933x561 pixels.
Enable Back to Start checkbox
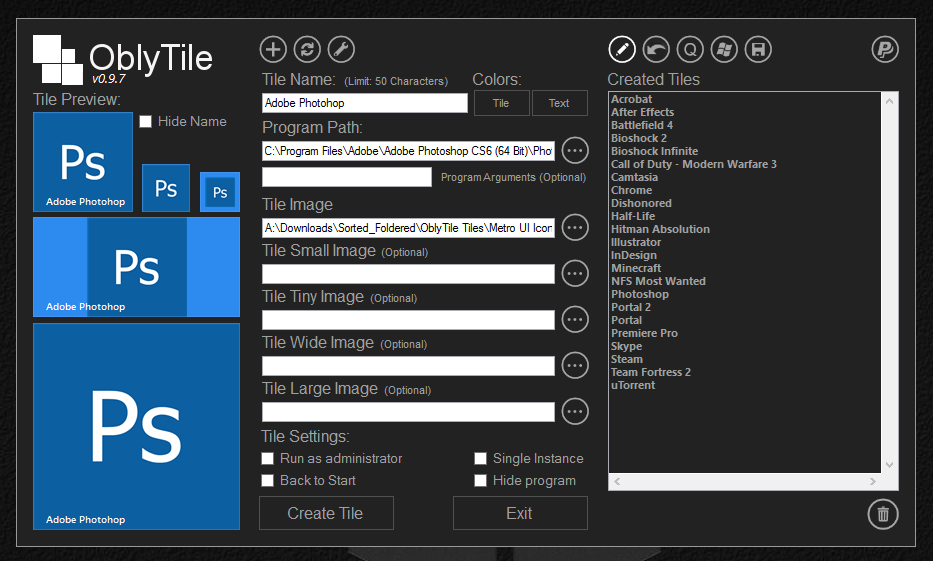click(x=268, y=481)
